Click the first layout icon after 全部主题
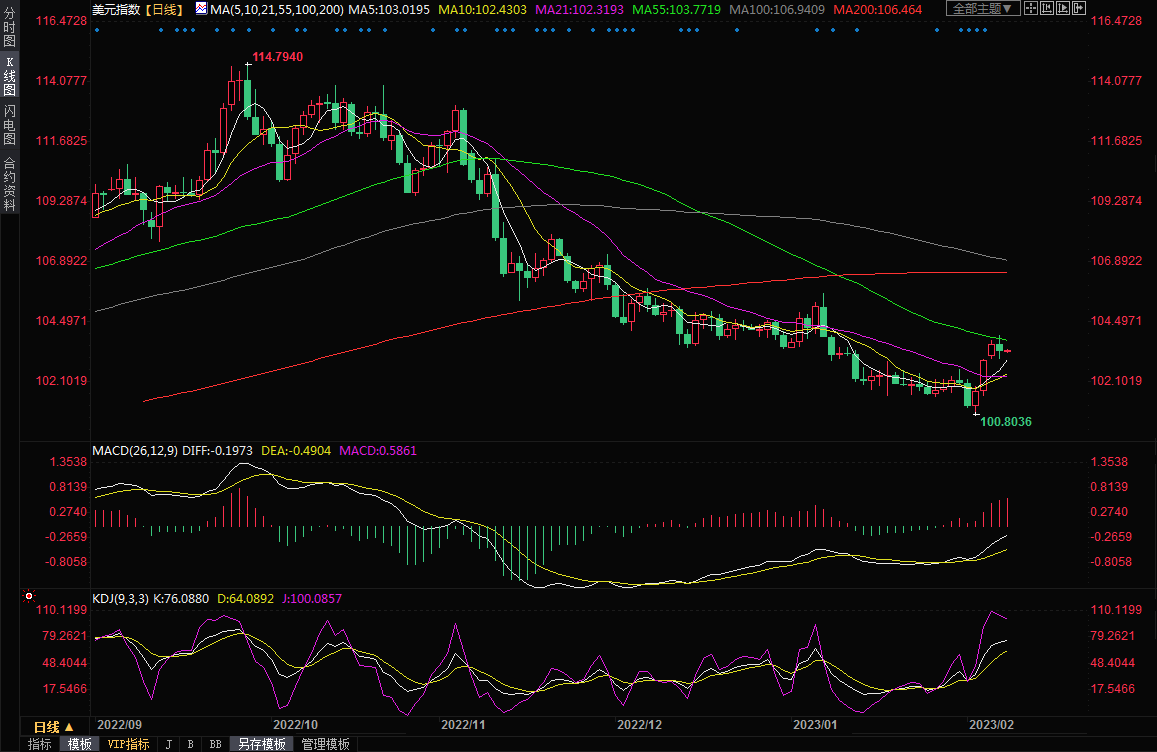1157x752 pixels. pyautogui.click(x=1032, y=8)
